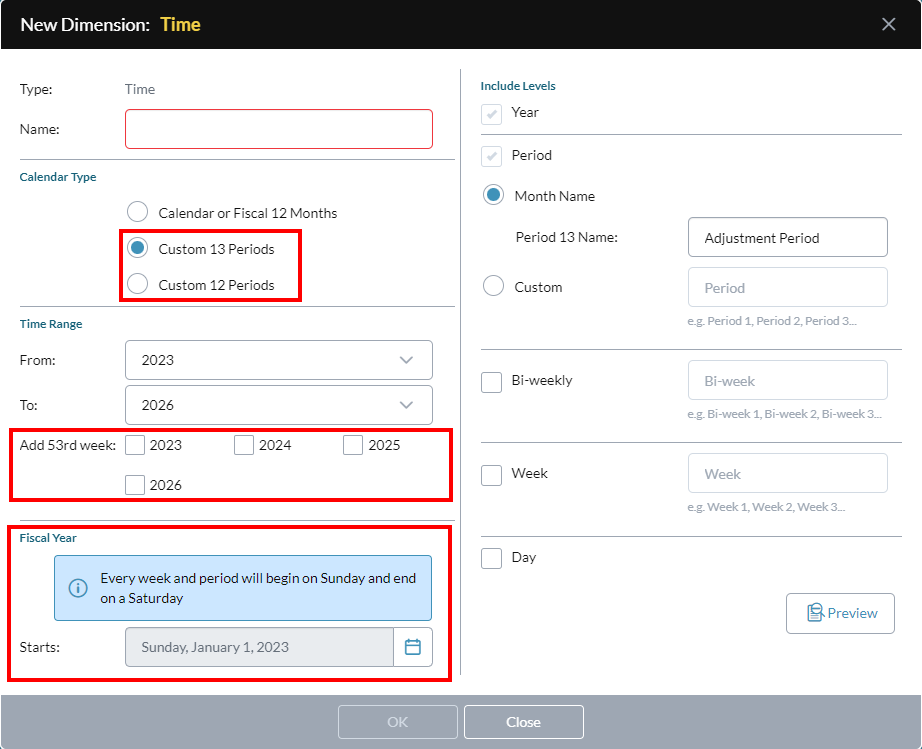Open the To year dropdown showing 2026
The width and height of the screenshot is (922, 749).
click(x=279, y=405)
